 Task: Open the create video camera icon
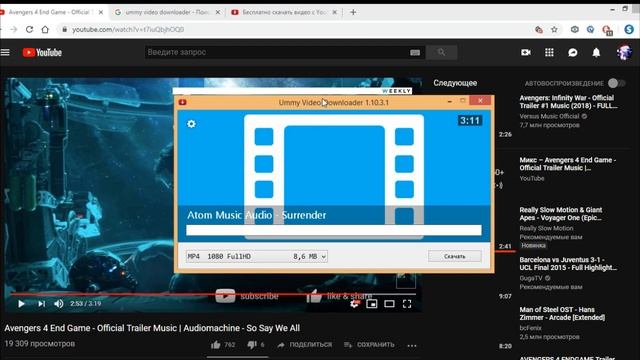click(526, 52)
